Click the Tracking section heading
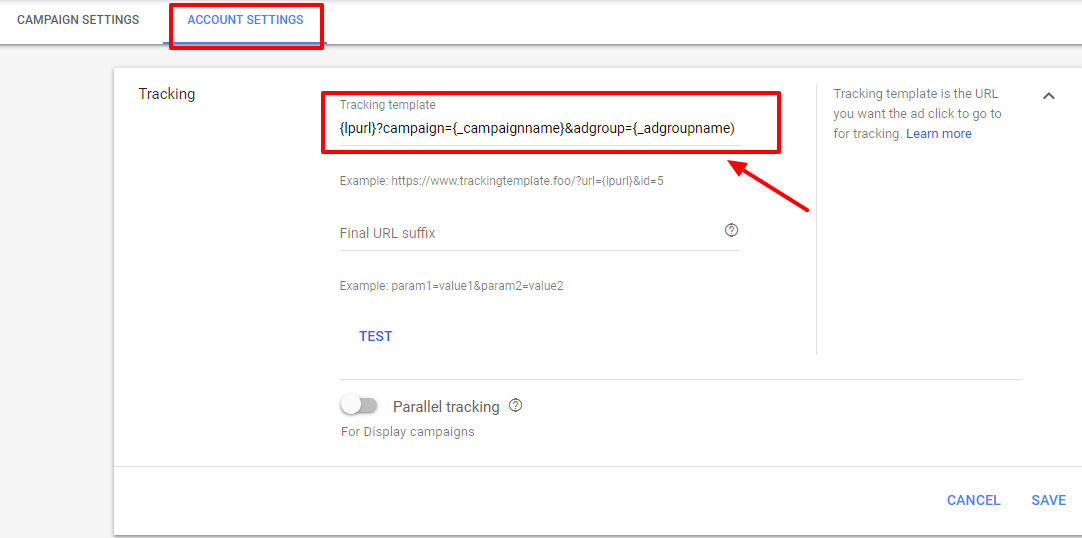The height and width of the screenshot is (538, 1082). point(167,94)
